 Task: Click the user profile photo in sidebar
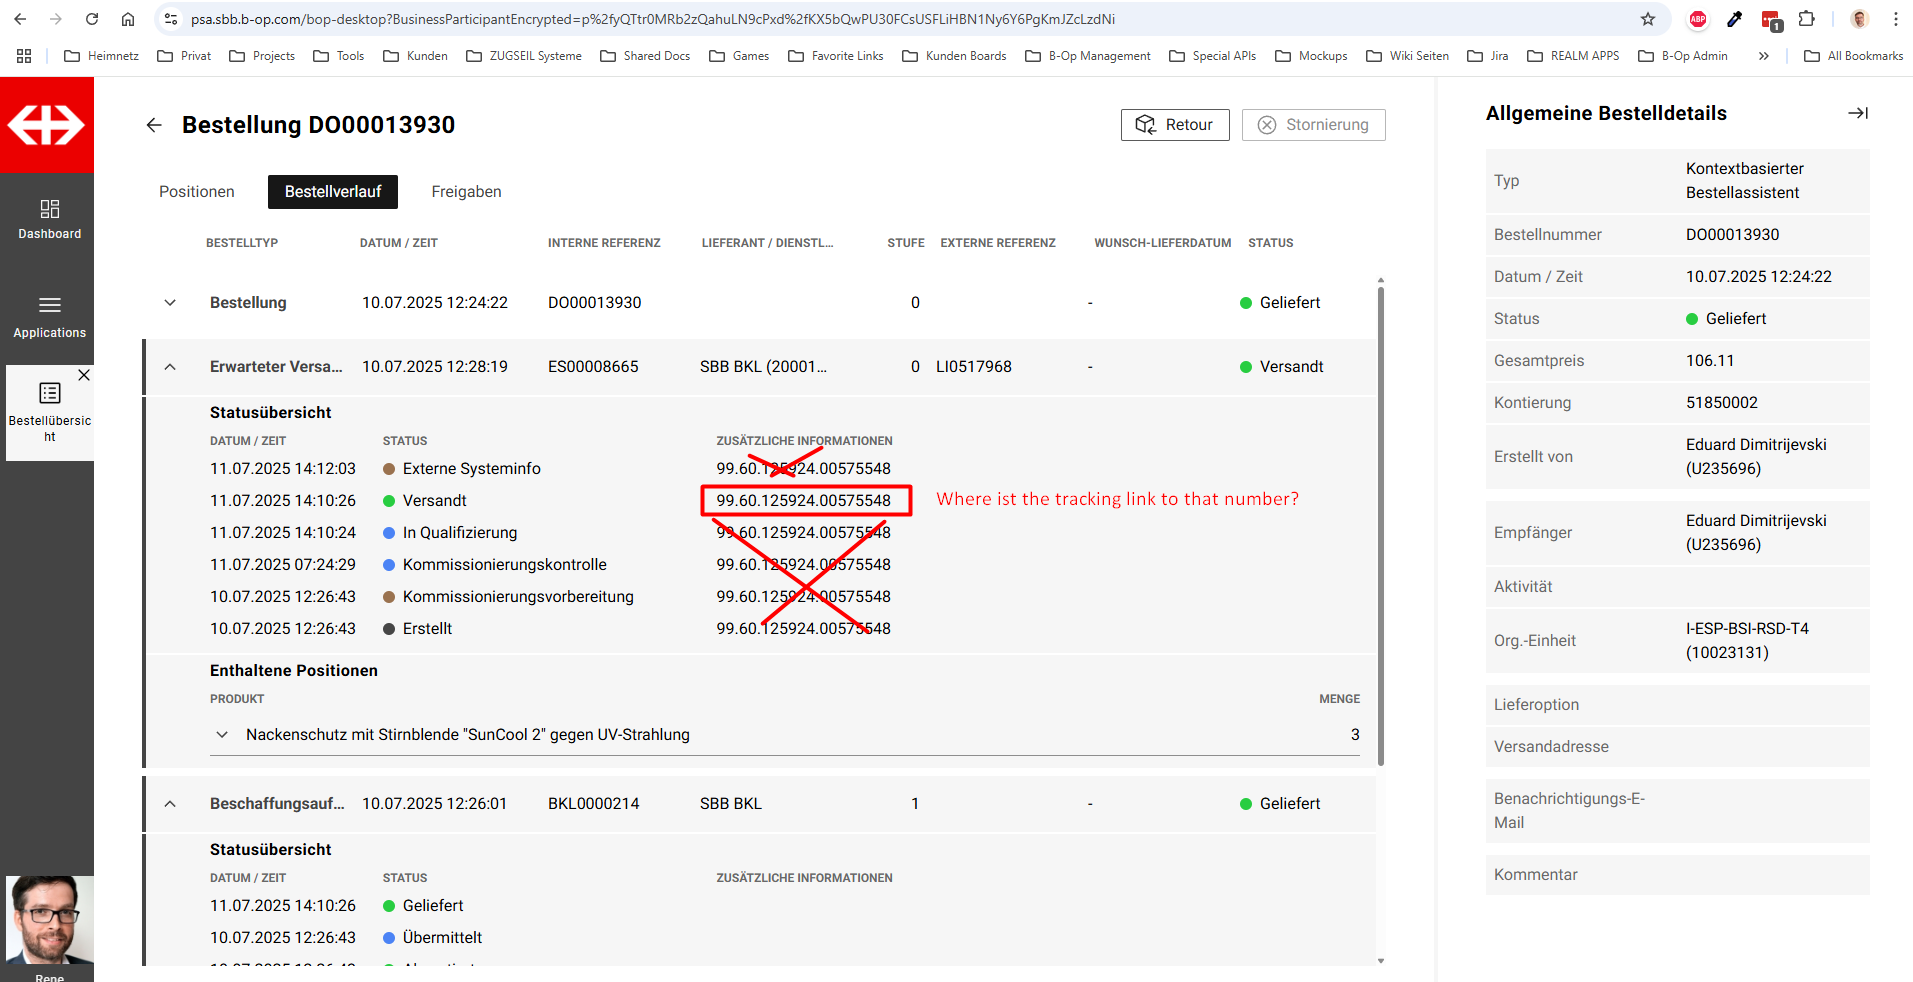[49, 918]
